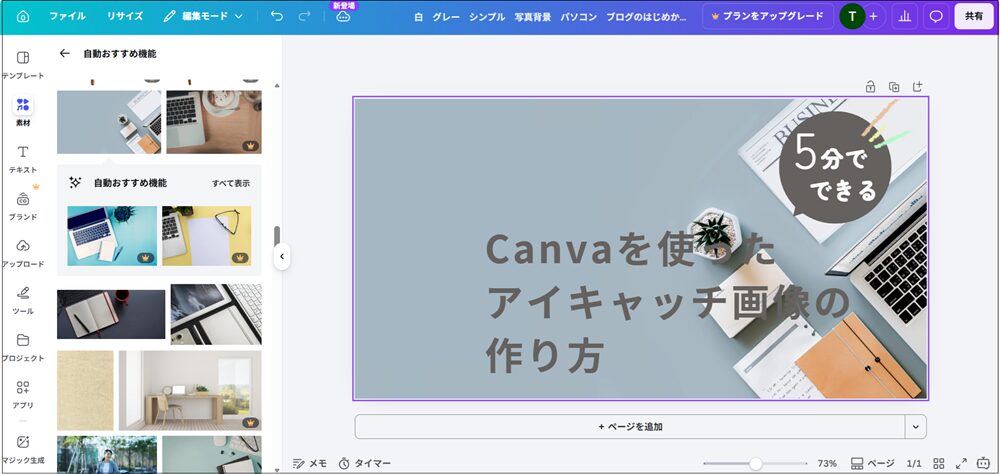Select the beige paper texture thumbnail

[x=85, y=390]
